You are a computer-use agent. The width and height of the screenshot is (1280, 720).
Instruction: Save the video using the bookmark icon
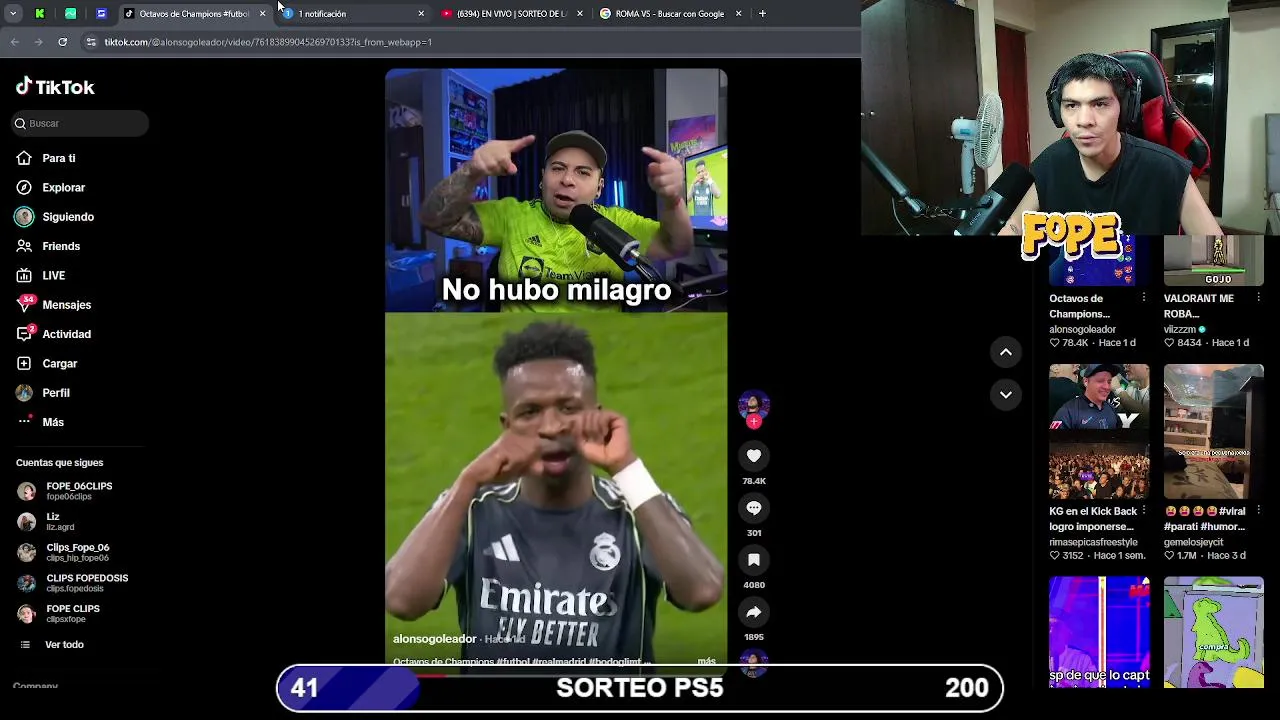coord(754,560)
